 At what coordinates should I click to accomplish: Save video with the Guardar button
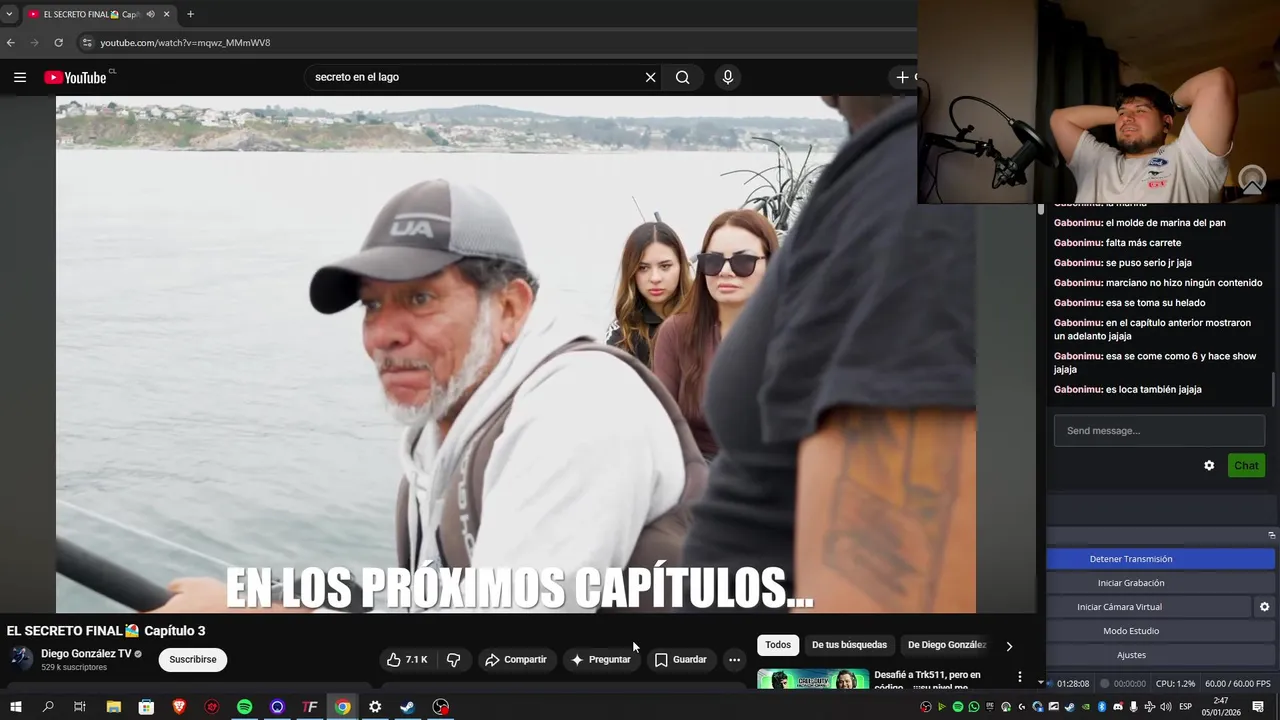(x=680, y=659)
